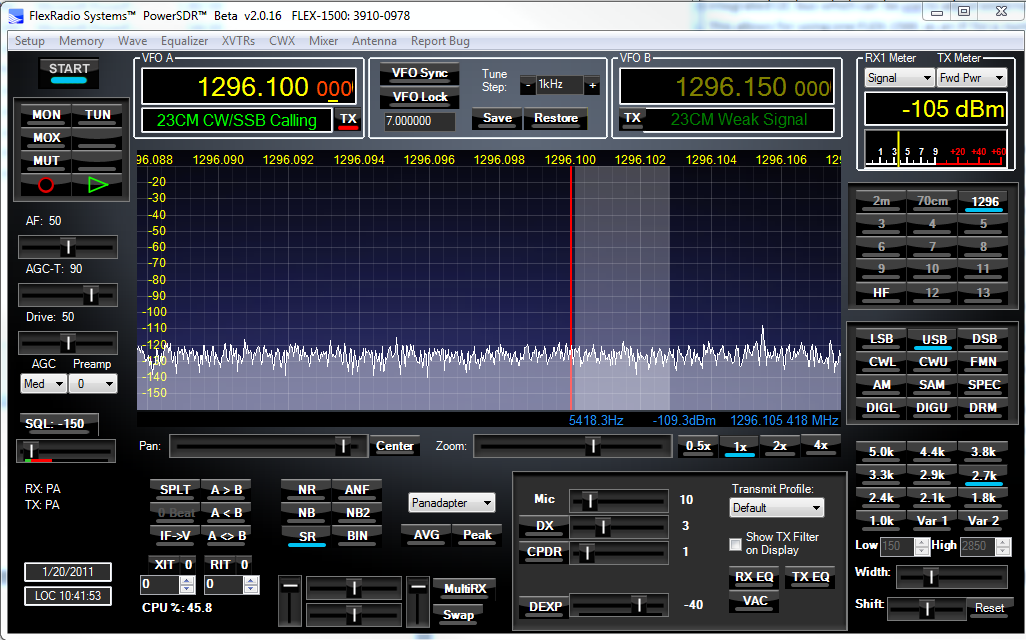Open the RX1 Meter Signal dropdown

(899, 78)
